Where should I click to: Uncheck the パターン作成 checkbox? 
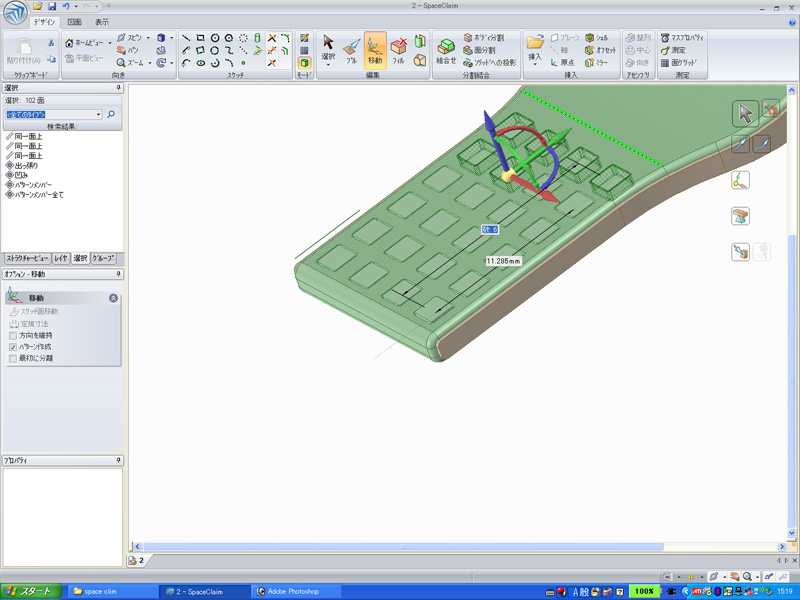[13, 347]
